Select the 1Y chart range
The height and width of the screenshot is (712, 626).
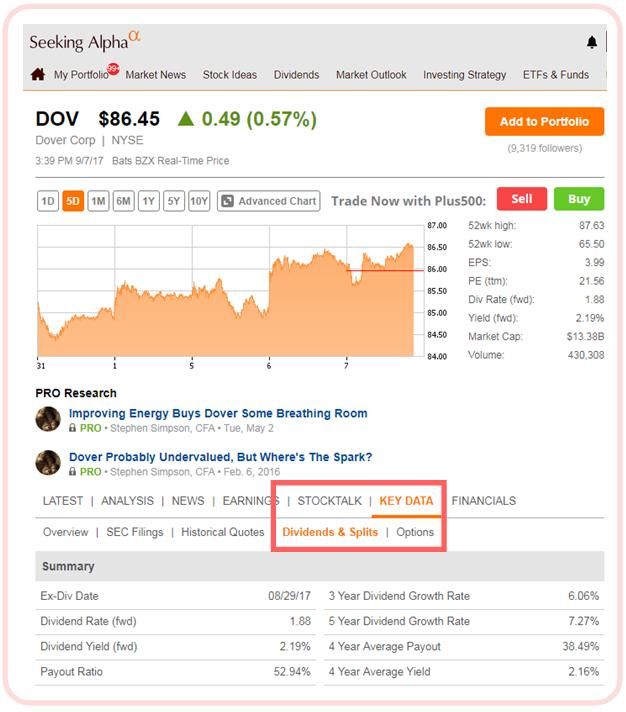tap(148, 201)
